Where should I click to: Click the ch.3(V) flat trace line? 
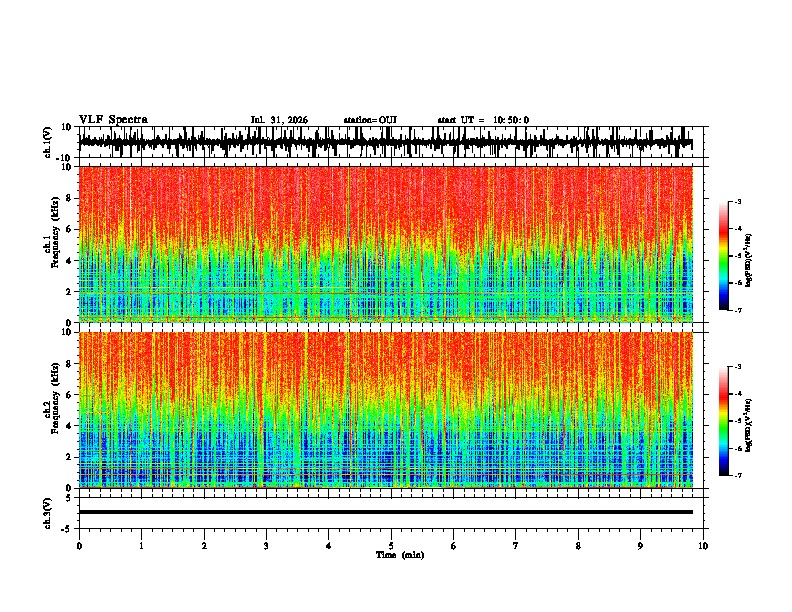click(x=386, y=512)
